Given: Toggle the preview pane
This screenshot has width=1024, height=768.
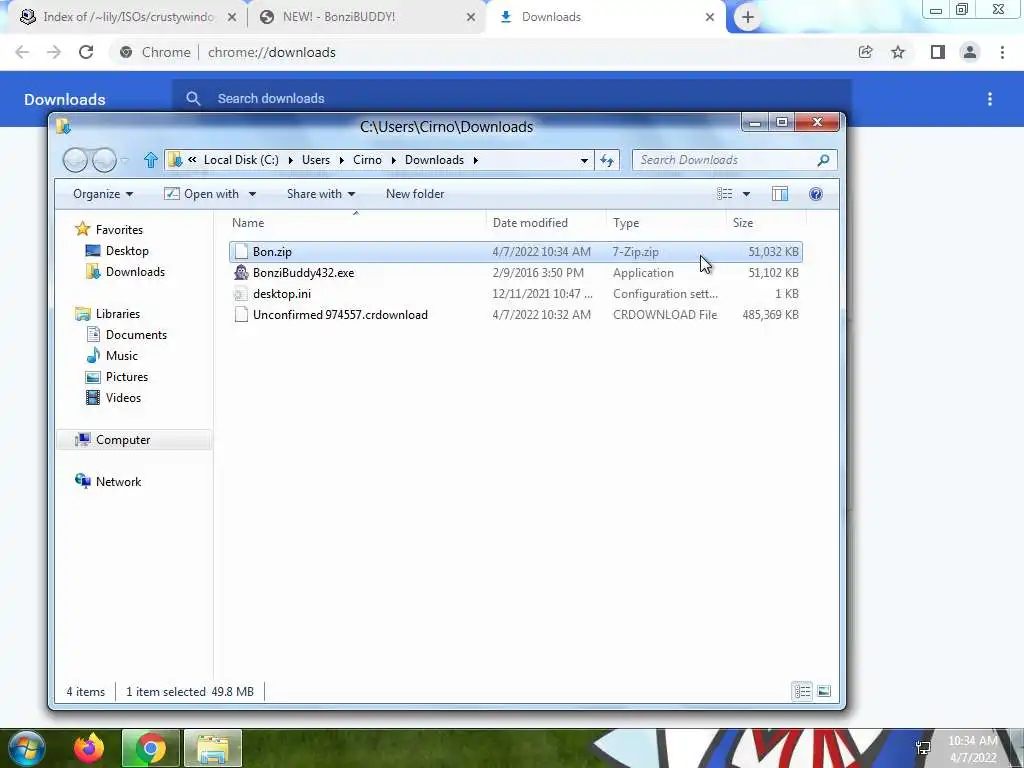Looking at the screenshot, I should 780,194.
